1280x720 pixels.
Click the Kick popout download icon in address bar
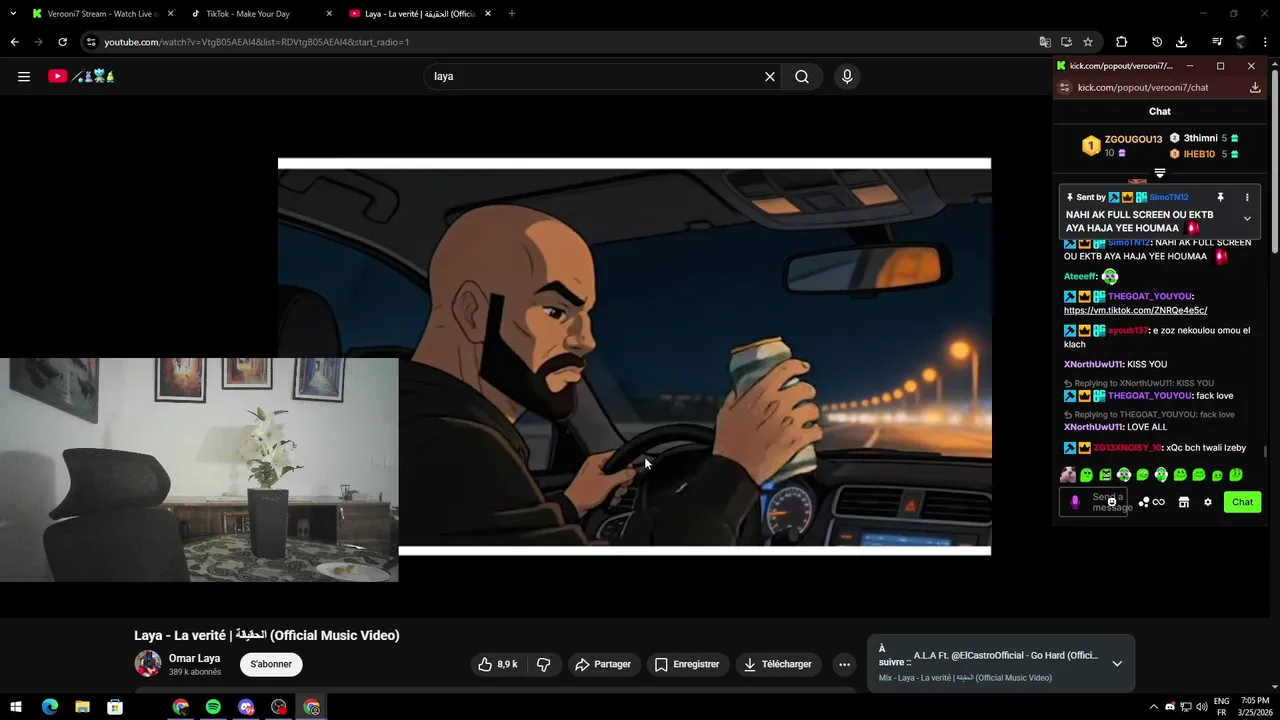pyautogui.click(x=1255, y=87)
